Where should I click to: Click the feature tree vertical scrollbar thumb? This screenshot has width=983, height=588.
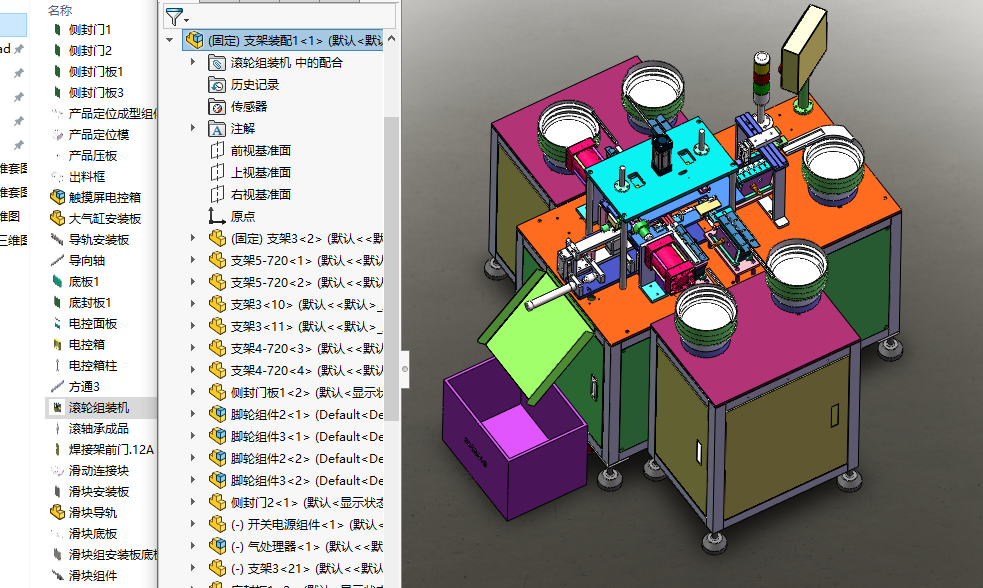click(x=392, y=268)
